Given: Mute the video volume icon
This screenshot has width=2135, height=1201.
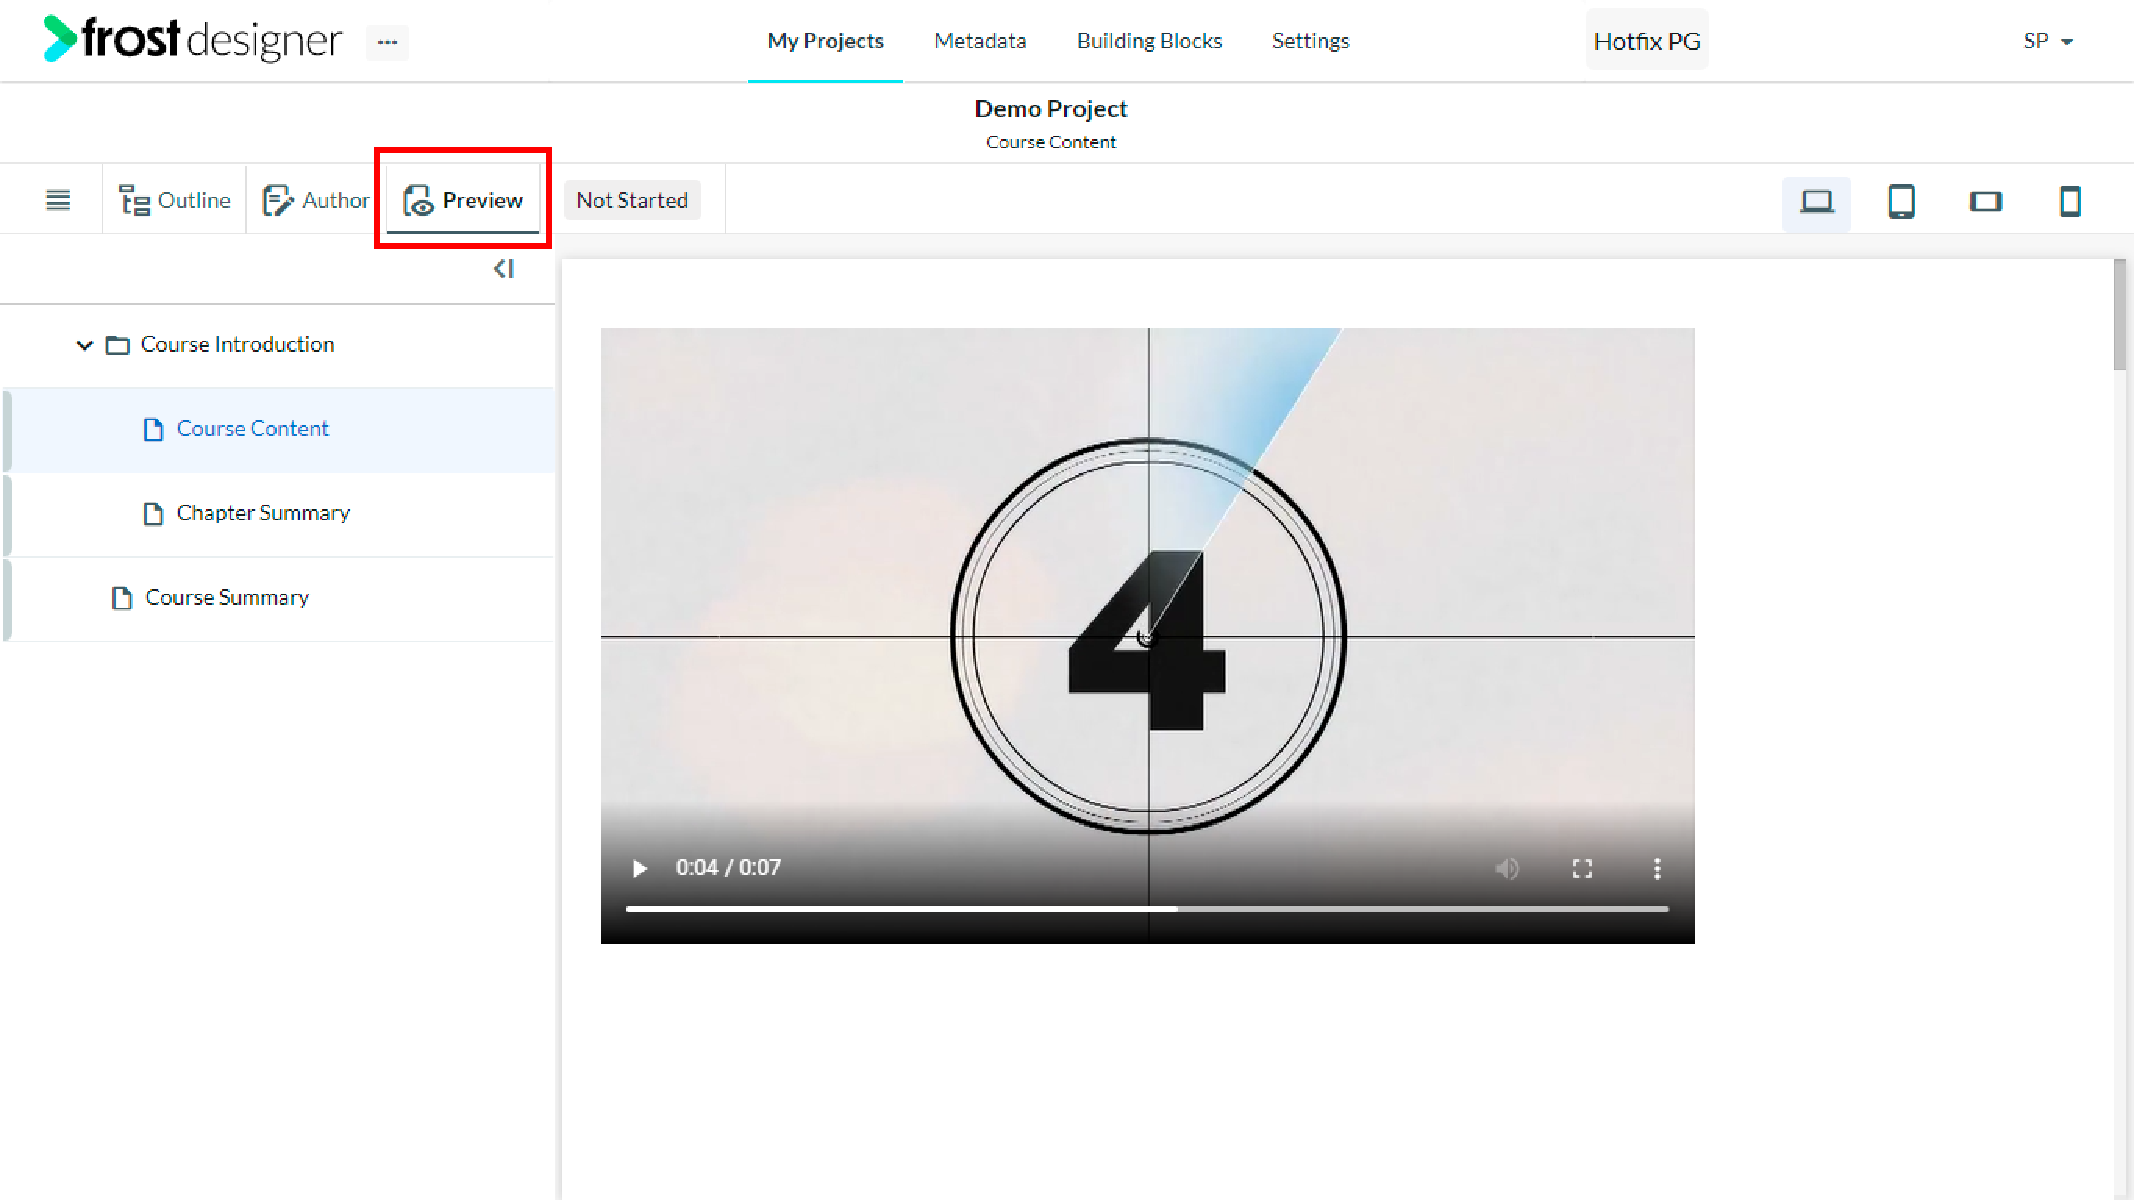Looking at the screenshot, I should pyautogui.click(x=1507, y=868).
